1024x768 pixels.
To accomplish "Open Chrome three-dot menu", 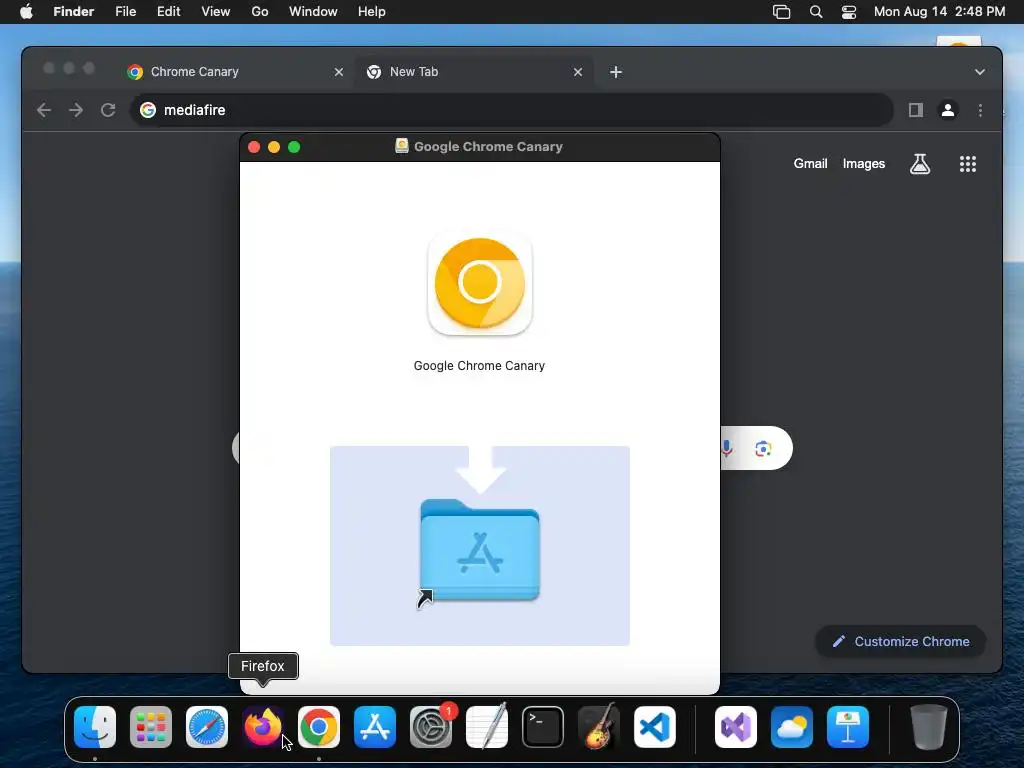I will point(980,110).
